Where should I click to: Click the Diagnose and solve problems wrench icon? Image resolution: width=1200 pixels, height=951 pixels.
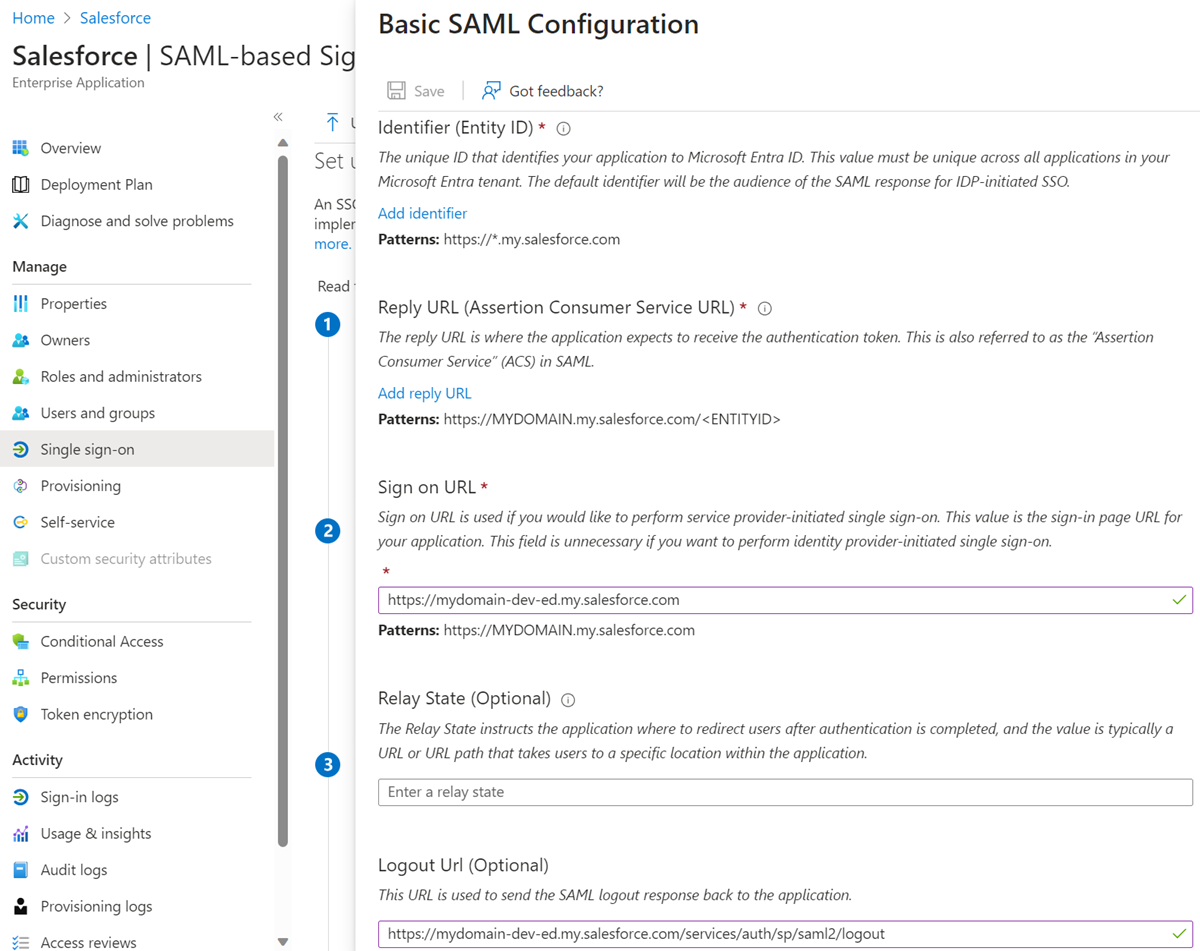pos(20,221)
